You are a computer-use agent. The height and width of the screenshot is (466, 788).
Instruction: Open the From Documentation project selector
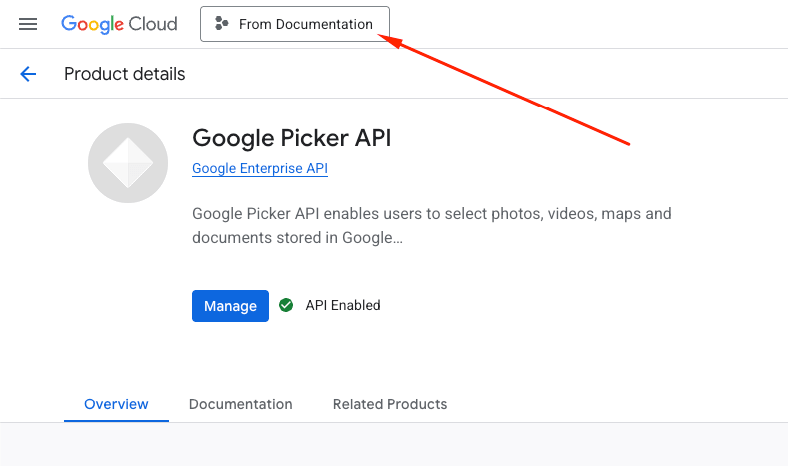click(x=295, y=24)
